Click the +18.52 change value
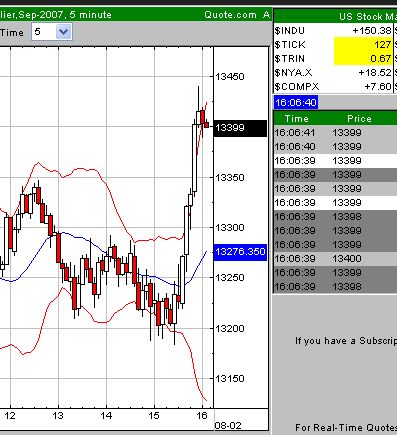 point(375,73)
